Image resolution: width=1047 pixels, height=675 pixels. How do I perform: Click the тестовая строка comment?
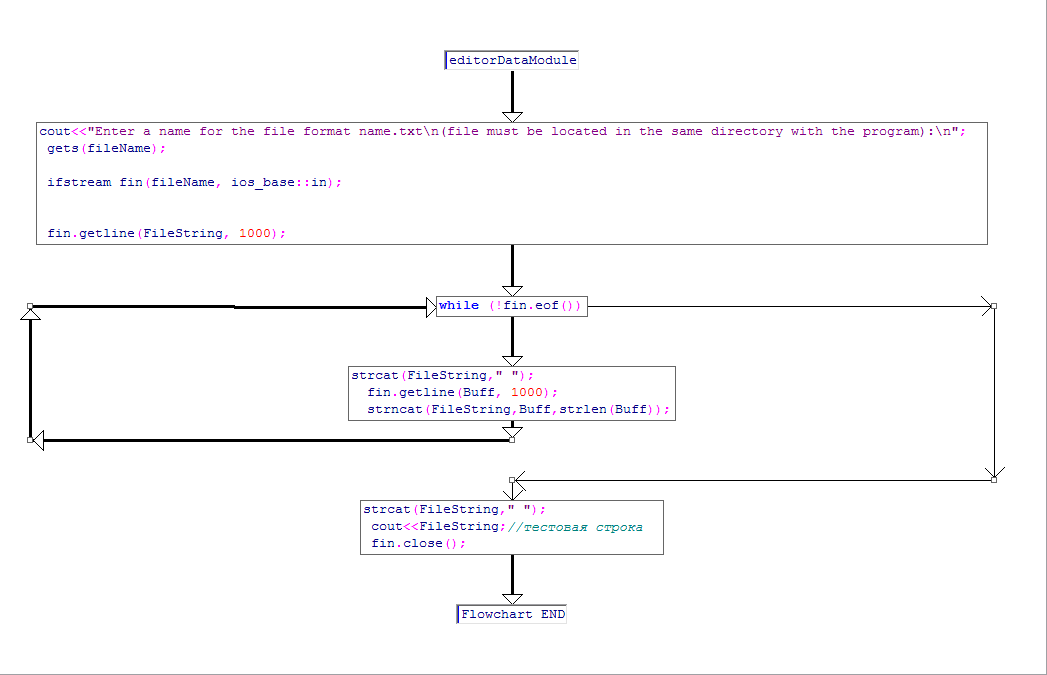point(575,527)
